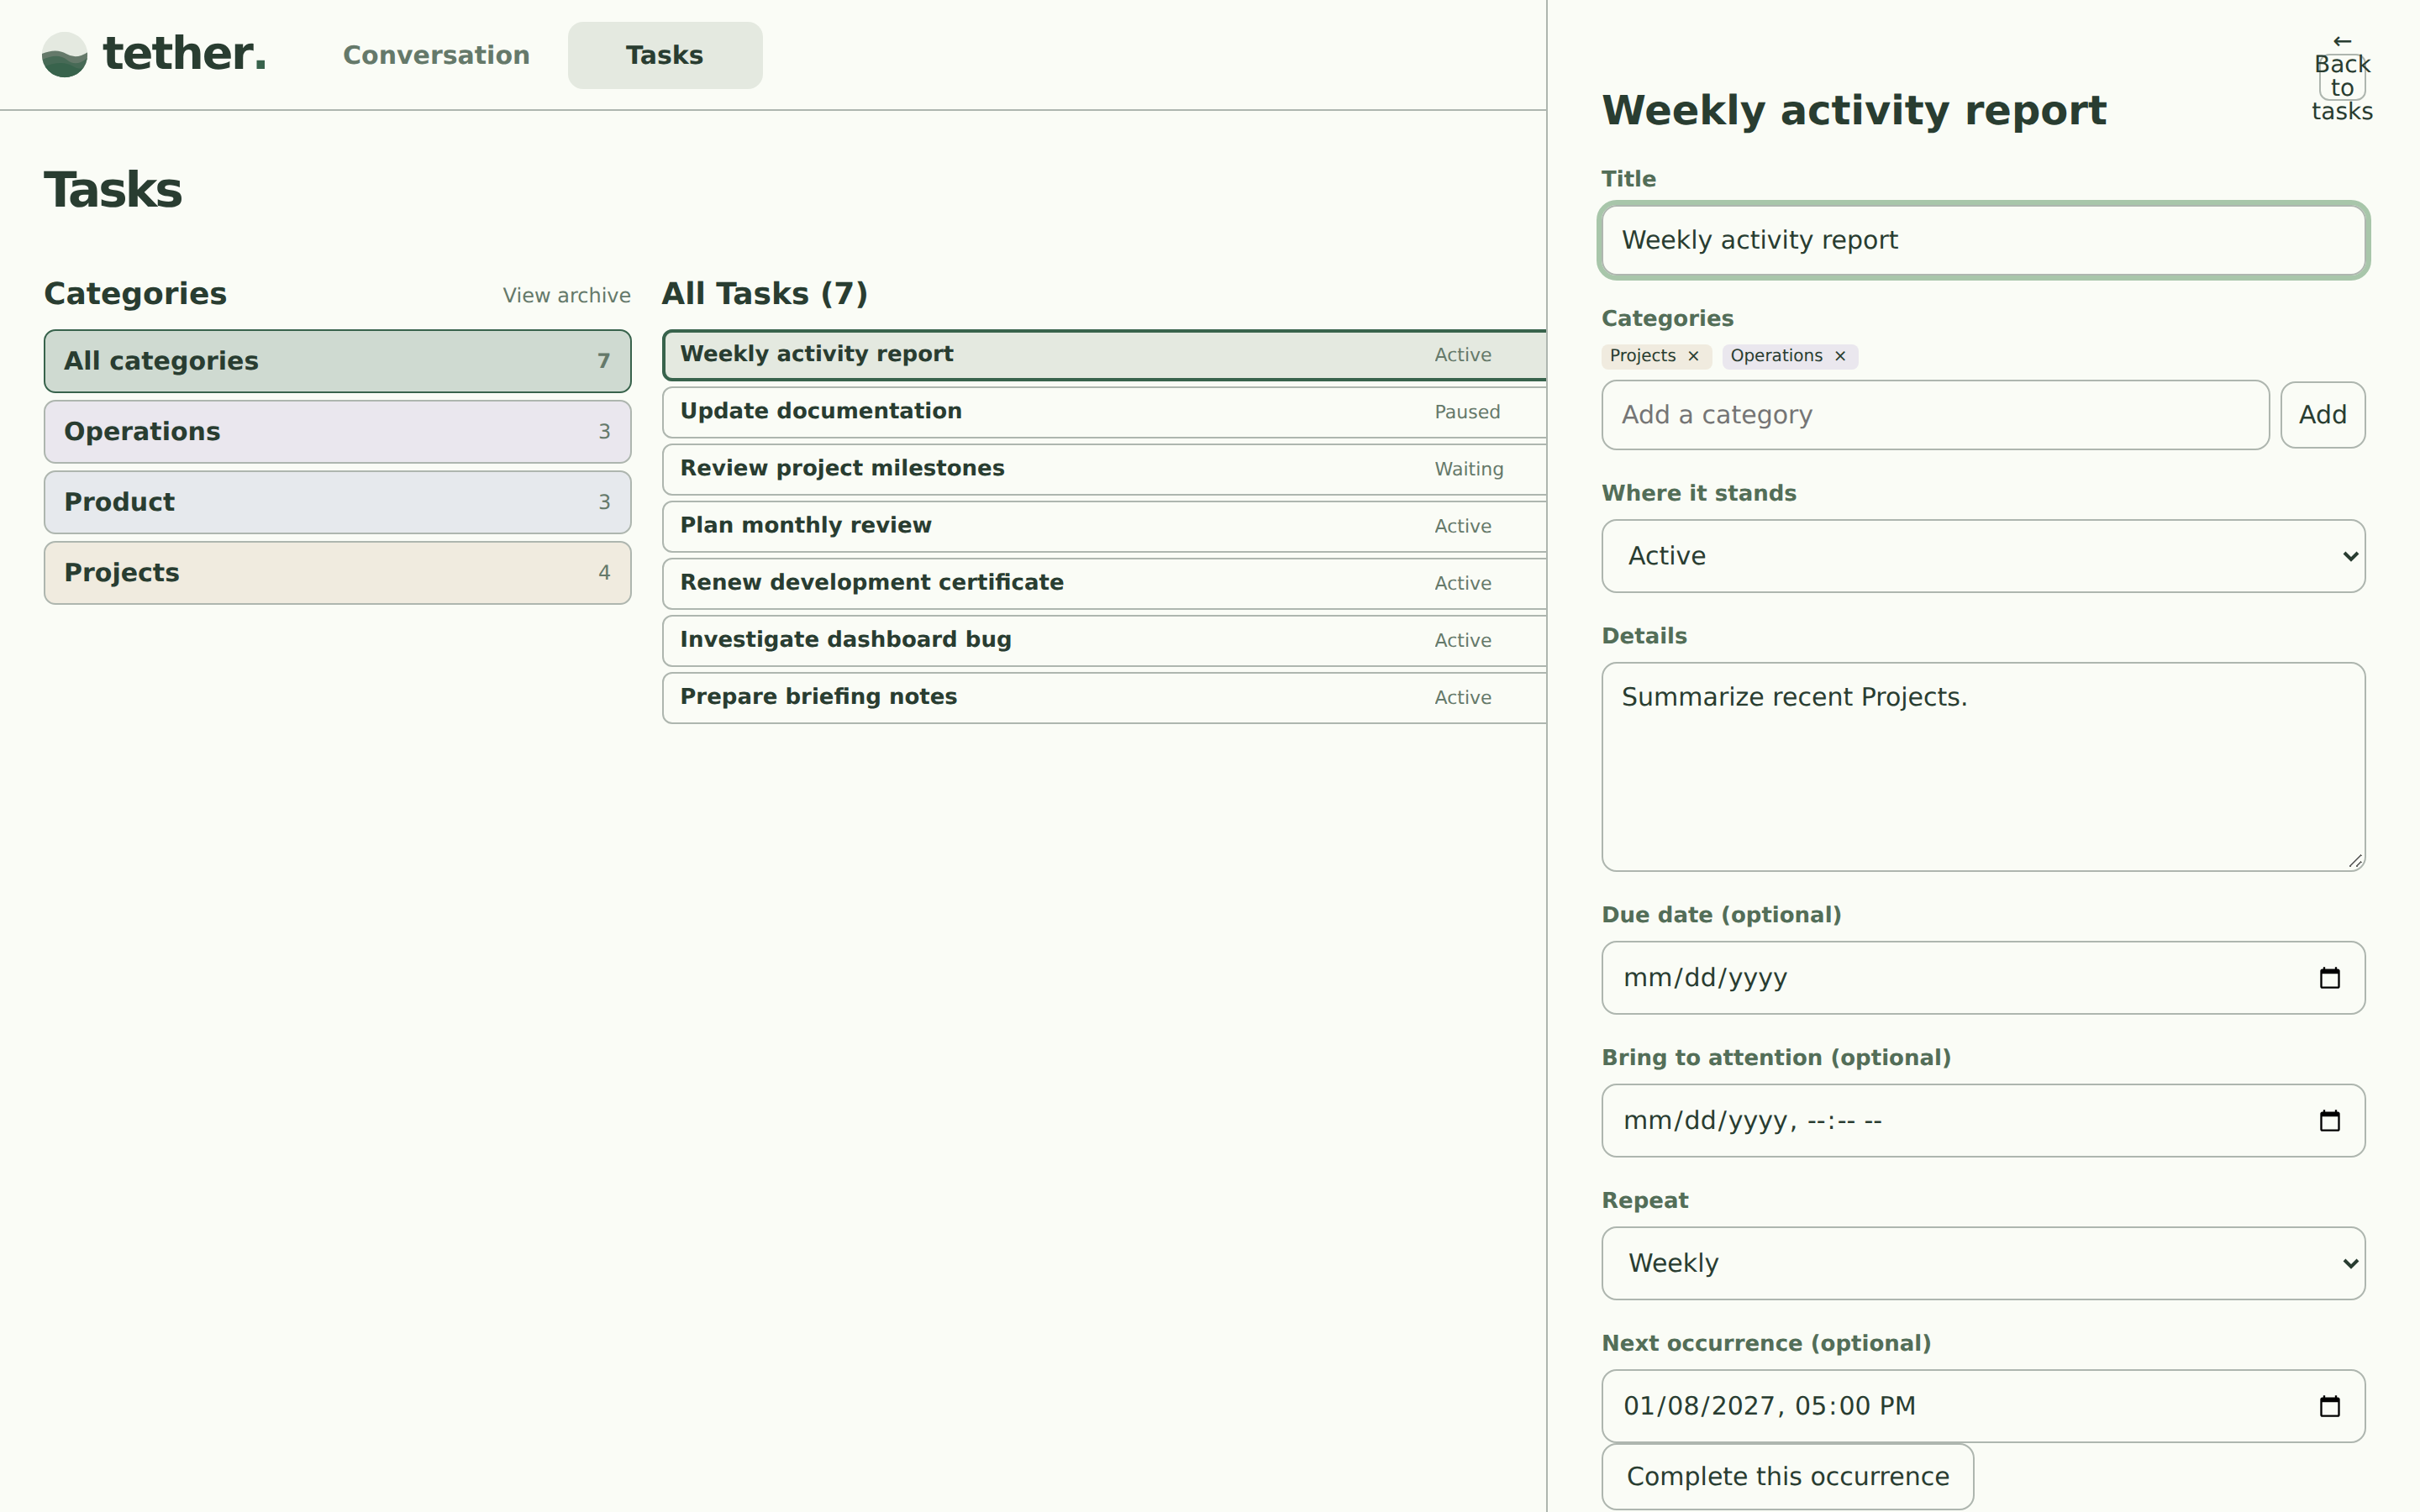
Task: Click the Add a category input
Action: (x=1935, y=415)
